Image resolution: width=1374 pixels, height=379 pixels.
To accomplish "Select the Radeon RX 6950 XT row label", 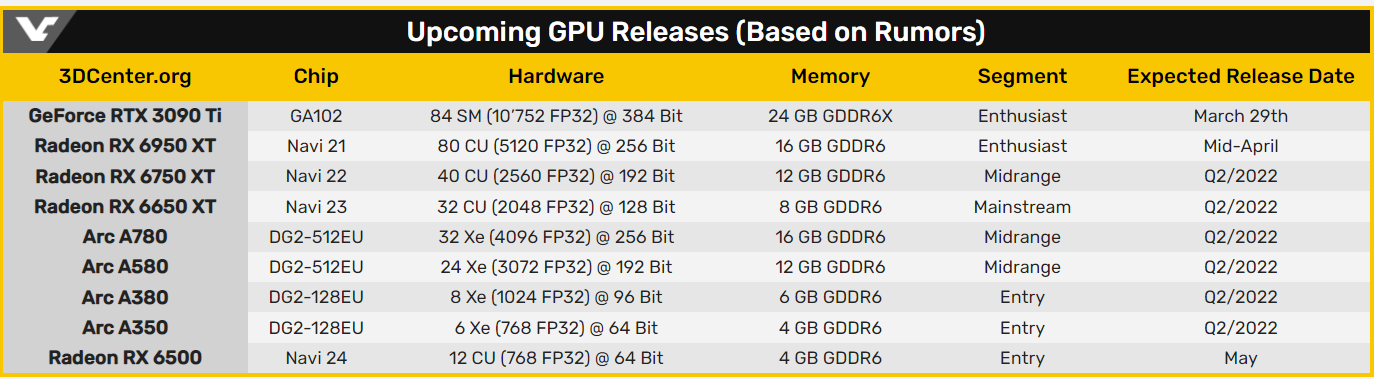I will pos(125,146).
